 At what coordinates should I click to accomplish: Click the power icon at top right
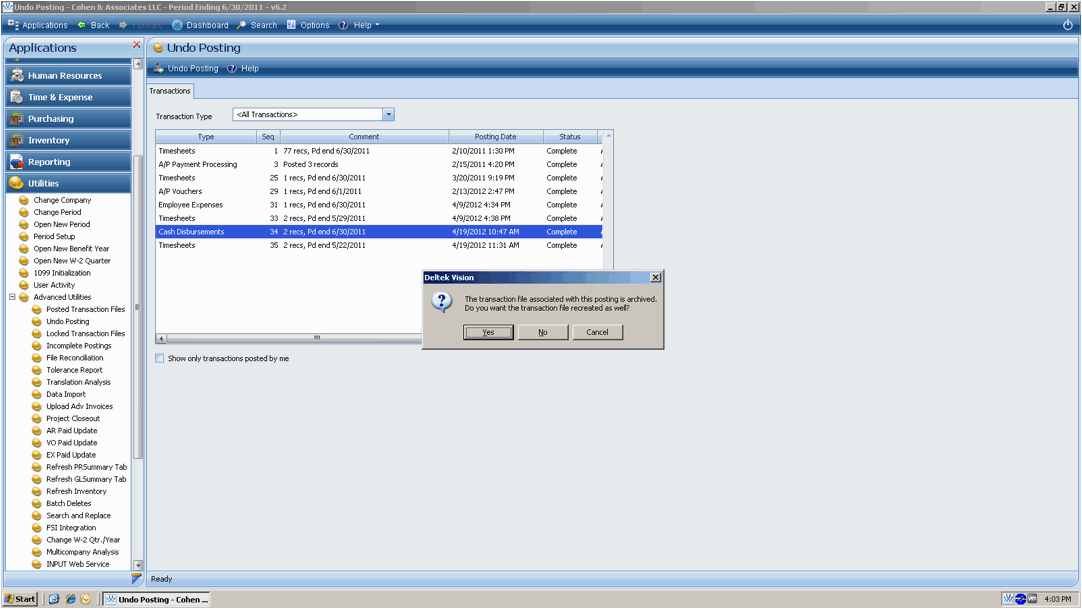[x=1067, y=25]
